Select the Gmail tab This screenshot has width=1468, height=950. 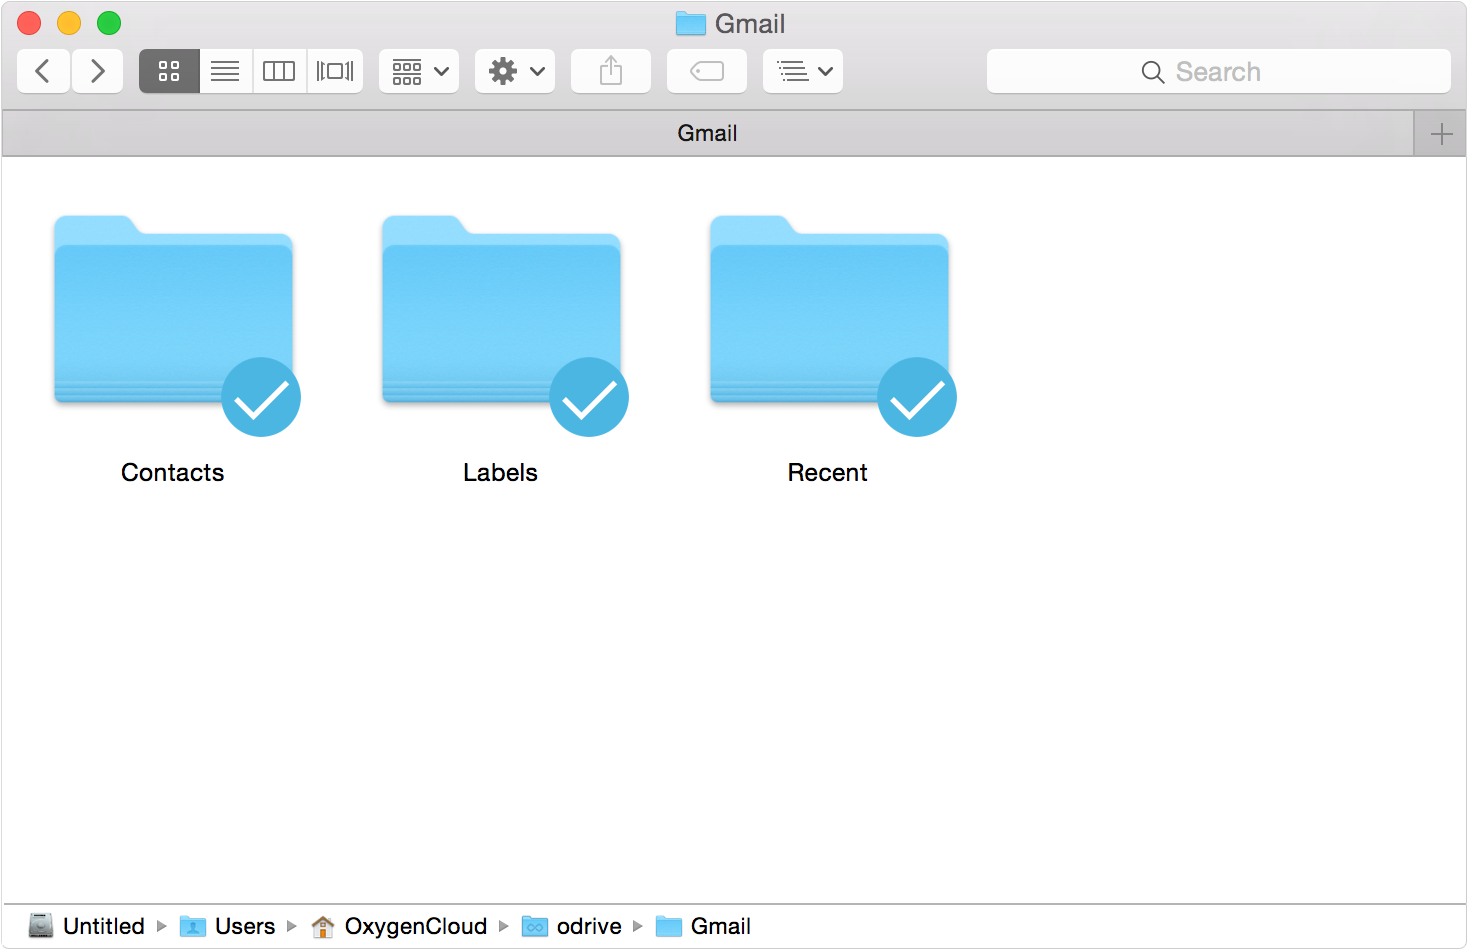(708, 133)
